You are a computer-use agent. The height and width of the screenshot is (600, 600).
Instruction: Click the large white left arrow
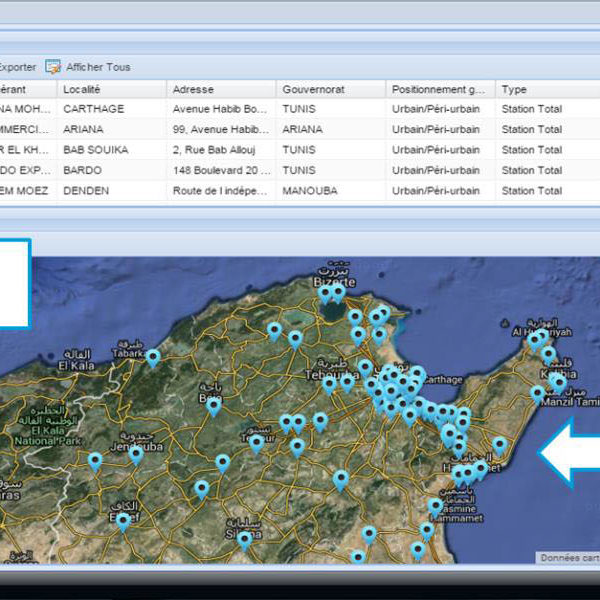tap(569, 453)
